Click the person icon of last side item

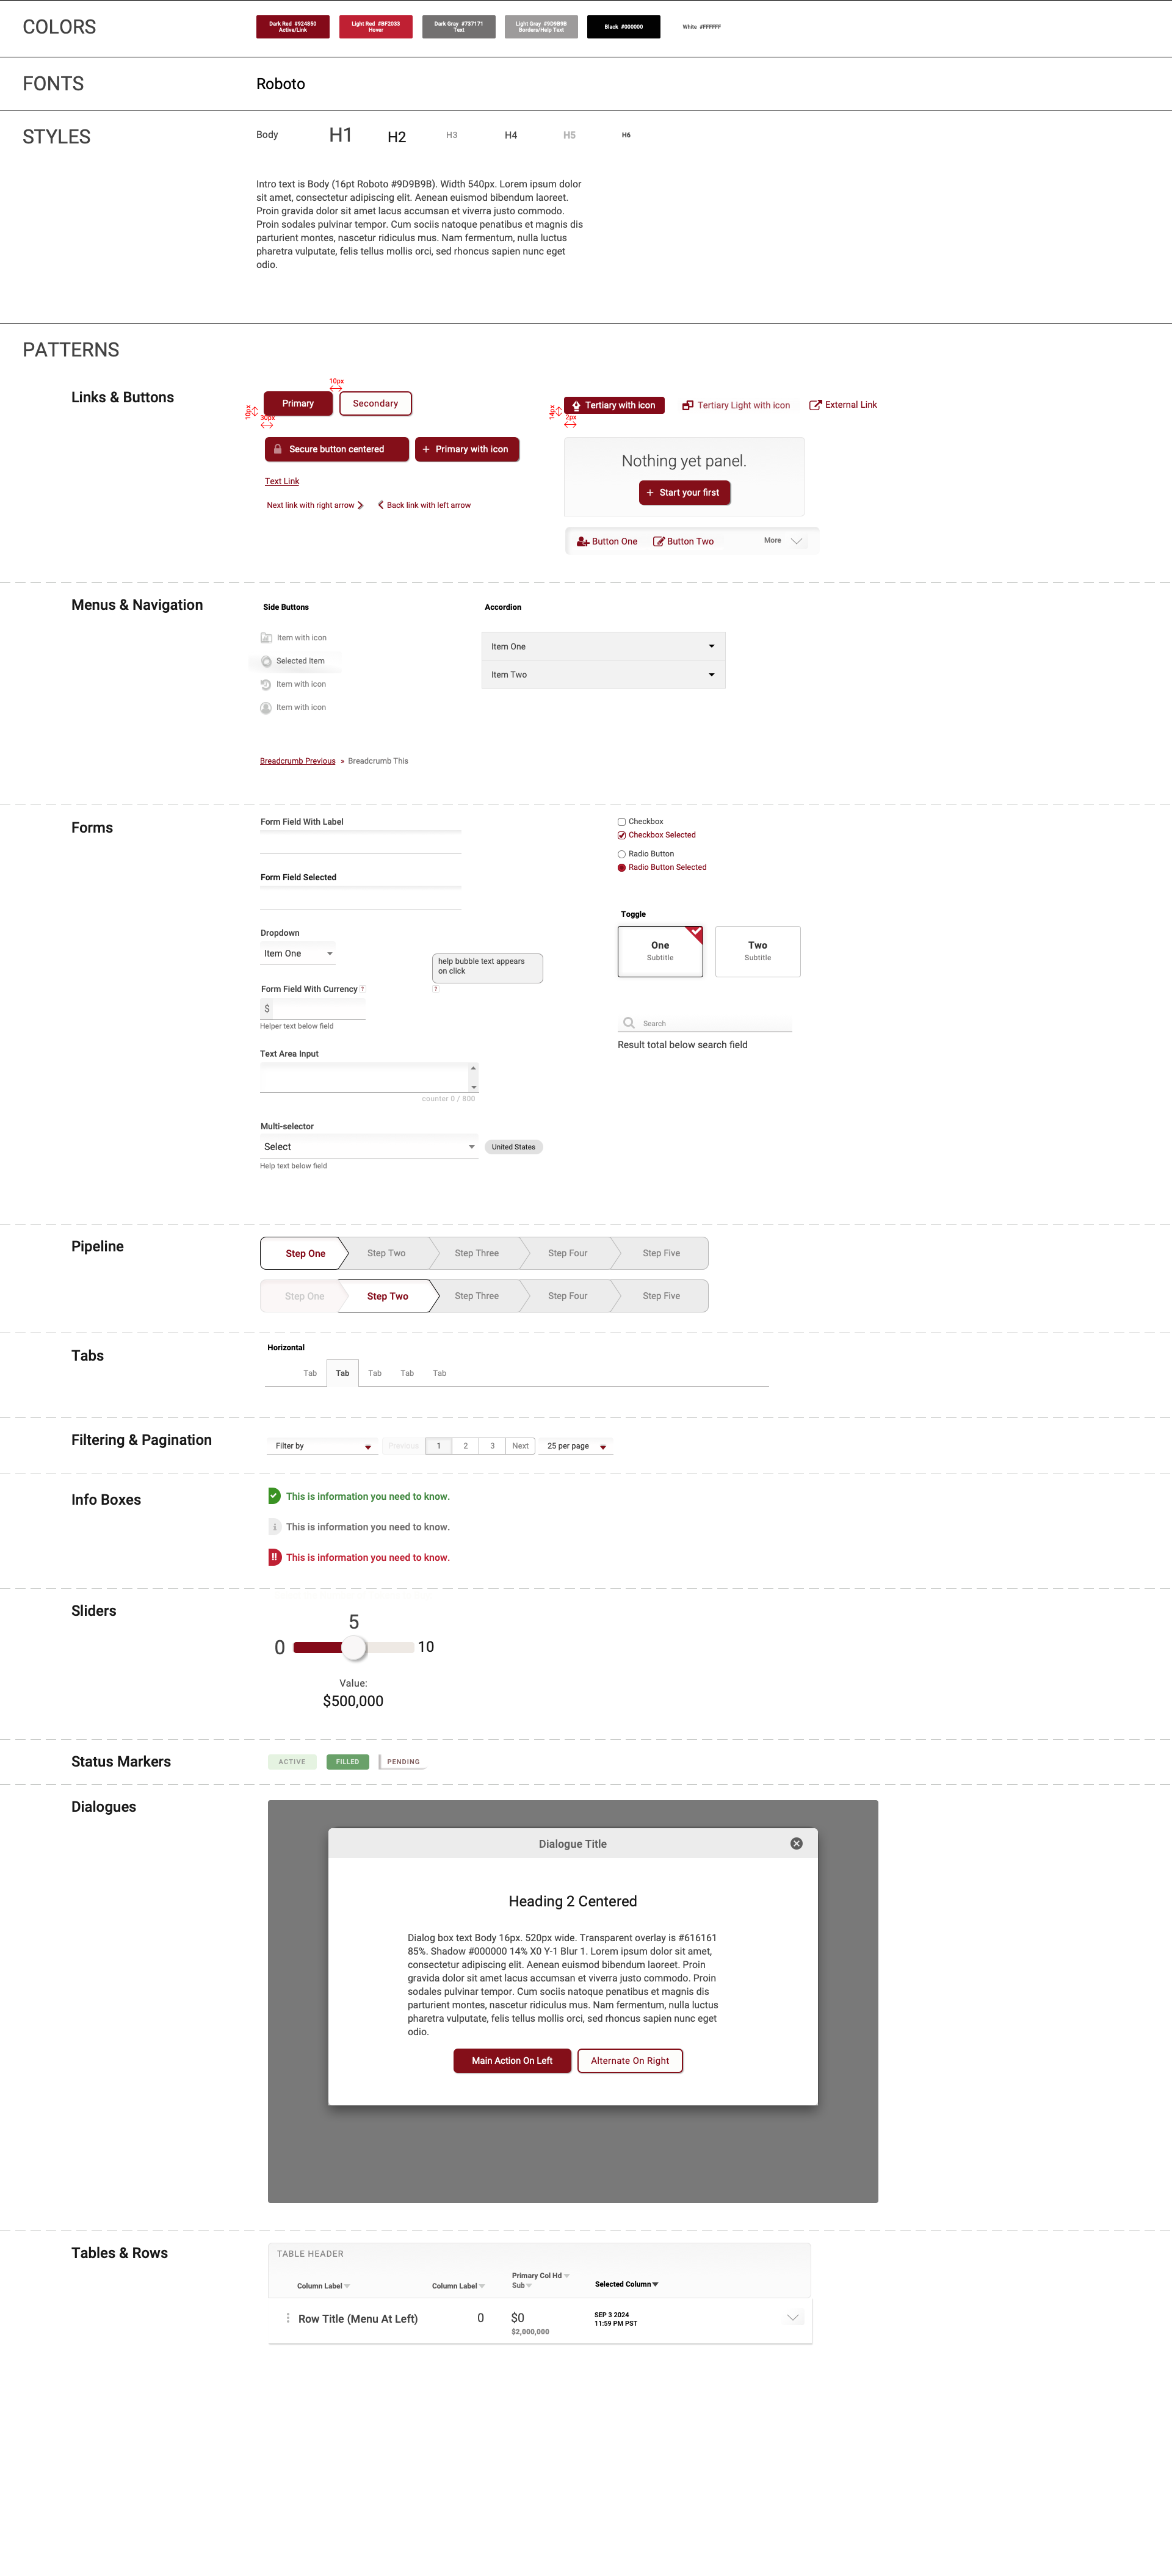pos(266,708)
